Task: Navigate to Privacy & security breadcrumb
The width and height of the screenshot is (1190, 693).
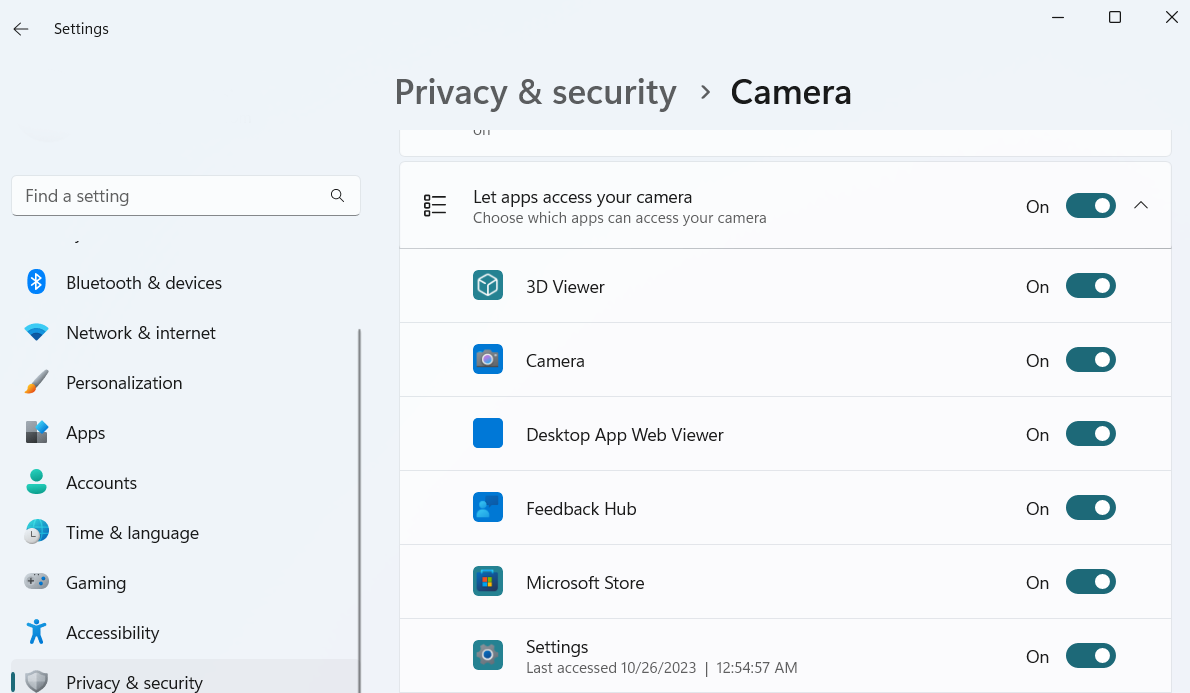Action: [535, 92]
